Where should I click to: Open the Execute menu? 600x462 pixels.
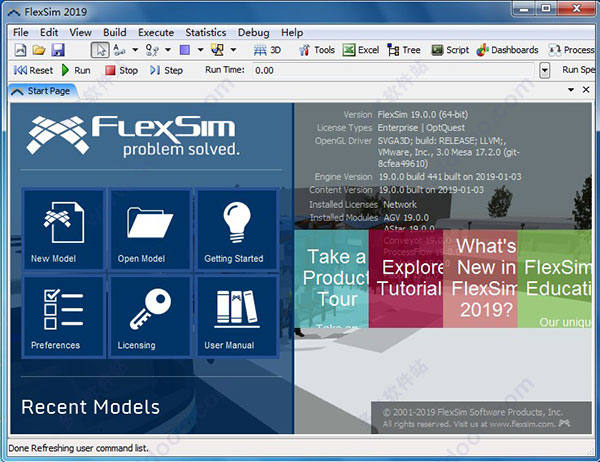click(156, 33)
